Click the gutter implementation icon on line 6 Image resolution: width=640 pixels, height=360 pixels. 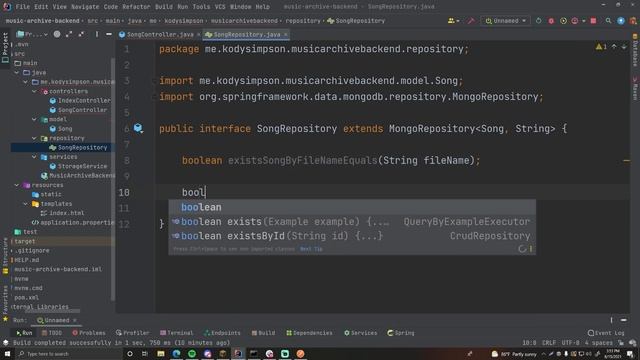(x=138, y=128)
